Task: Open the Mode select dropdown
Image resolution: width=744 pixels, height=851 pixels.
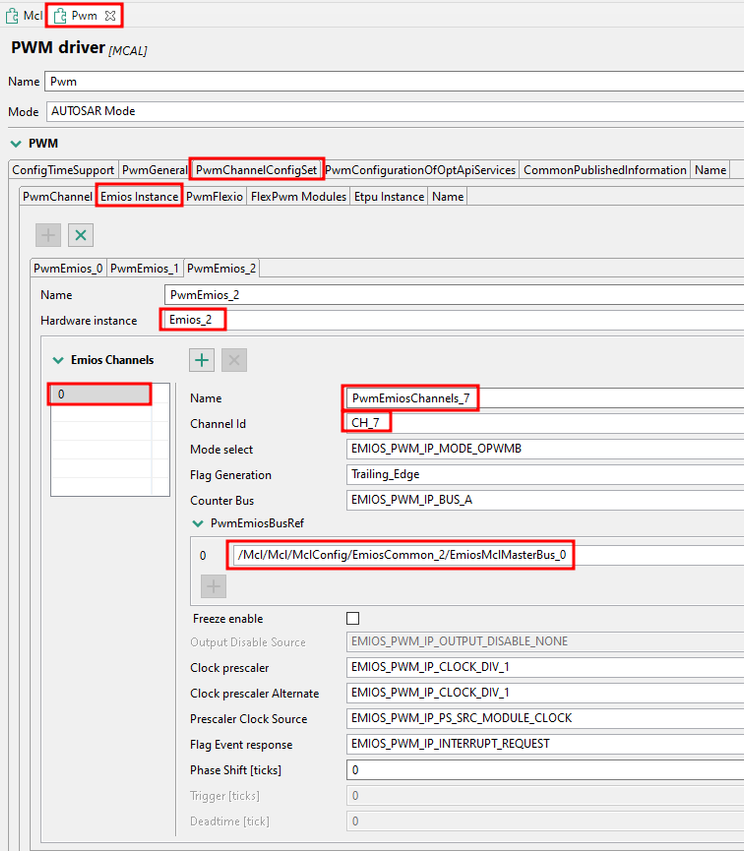Action: coord(545,449)
